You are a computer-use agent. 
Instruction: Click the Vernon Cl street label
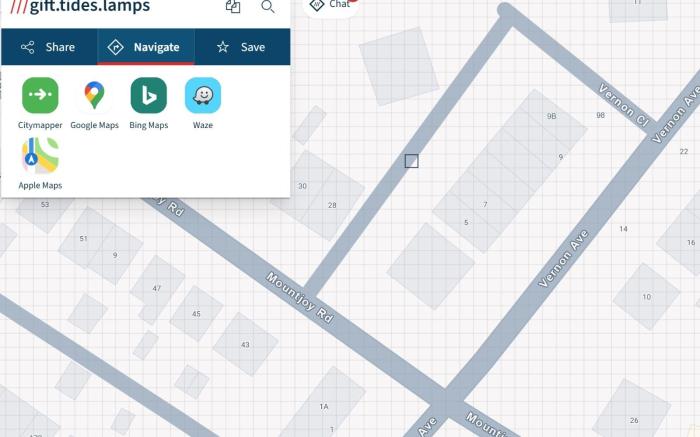[624, 105]
